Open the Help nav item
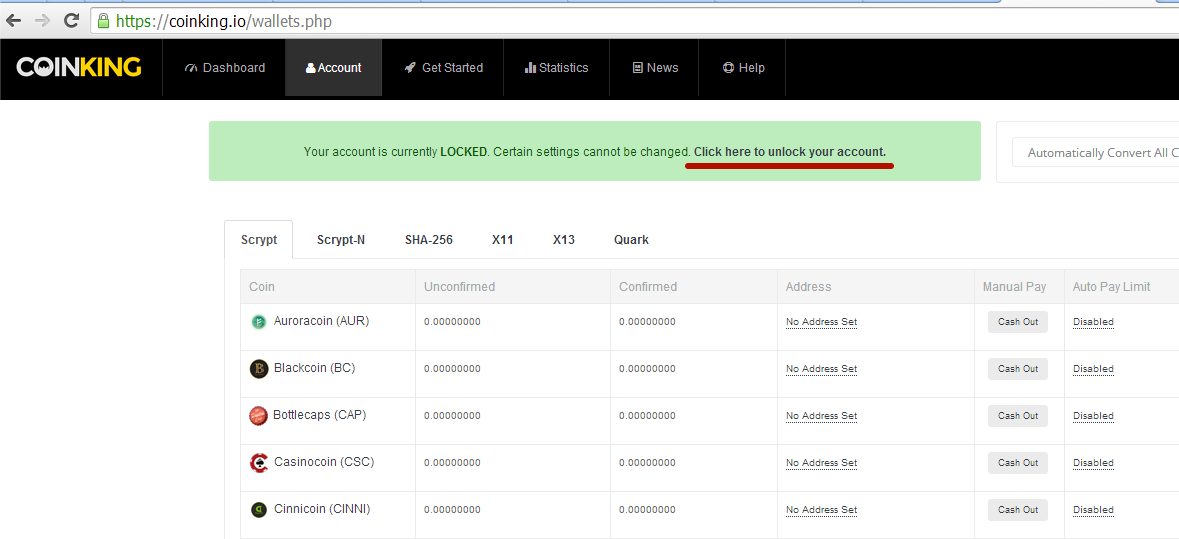The height and width of the screenshot is (539, 1179). (x=743, y=68)
